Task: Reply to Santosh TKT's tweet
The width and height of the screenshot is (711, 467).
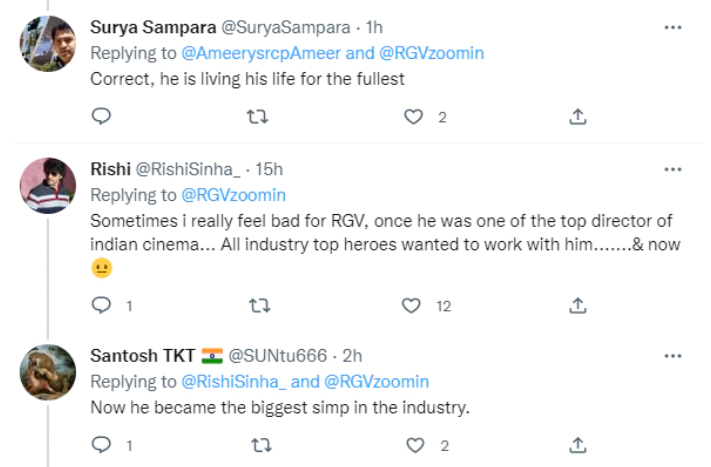Action: 100,444
